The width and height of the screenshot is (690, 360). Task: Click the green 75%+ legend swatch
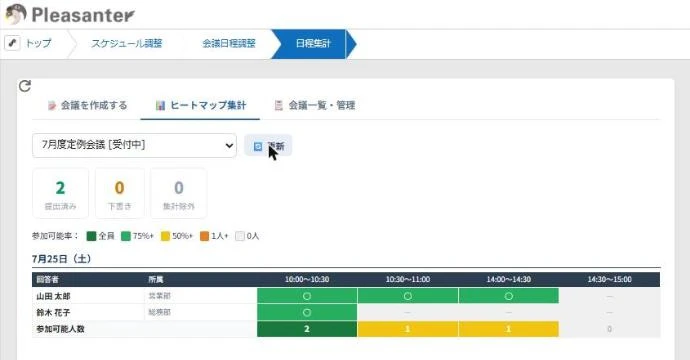click(x=126, y=236)
